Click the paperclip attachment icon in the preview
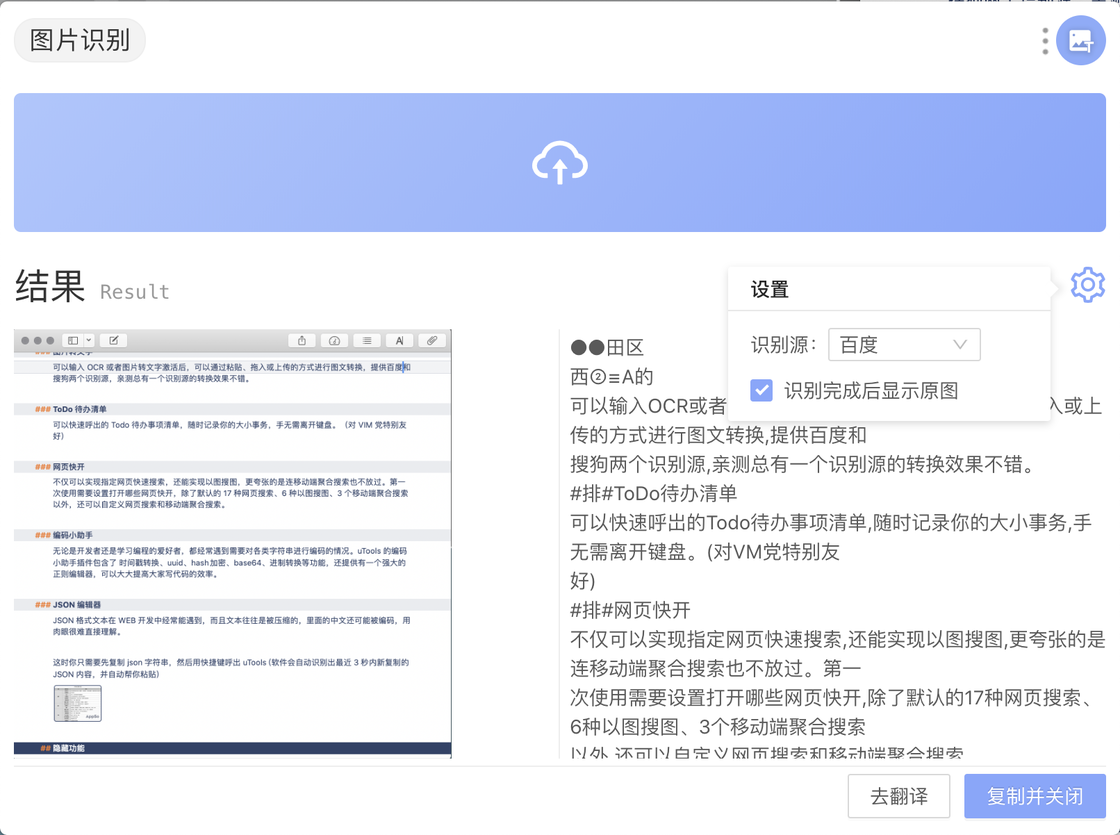This screenshot has height=835, width=1120. click(x=432, y=340)
